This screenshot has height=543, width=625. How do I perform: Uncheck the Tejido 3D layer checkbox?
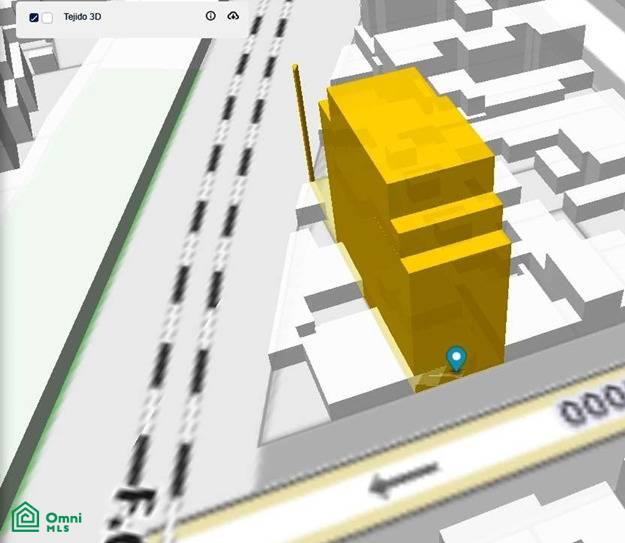[34, 17]
